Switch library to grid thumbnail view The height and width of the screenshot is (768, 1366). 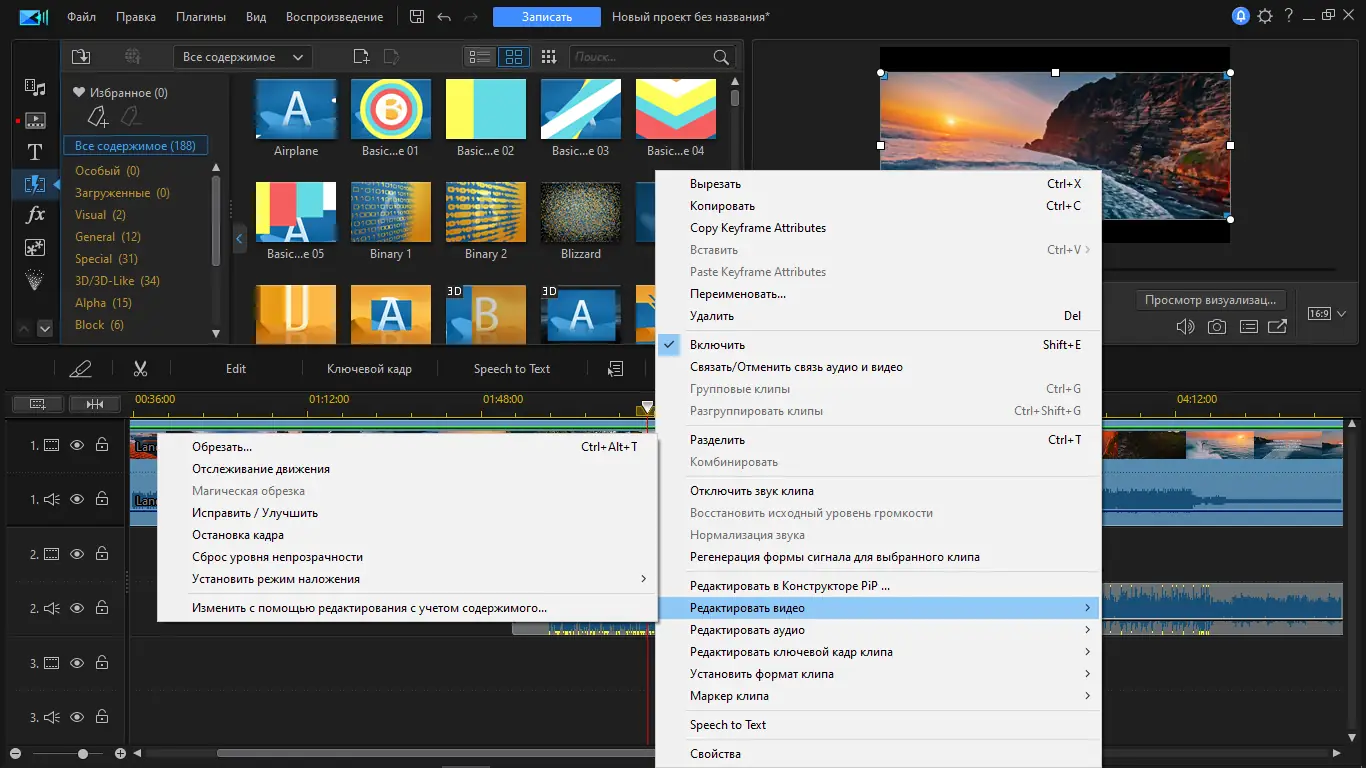click(x=513, y=57)
